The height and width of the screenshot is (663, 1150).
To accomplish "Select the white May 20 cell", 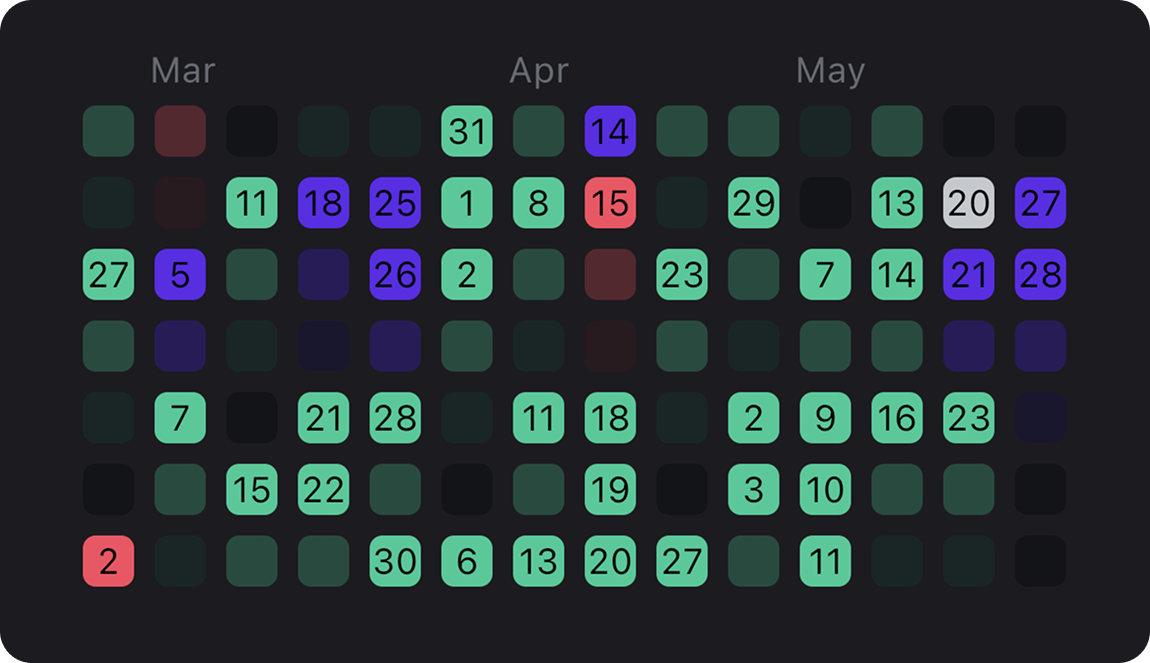I will click(968, 203).
